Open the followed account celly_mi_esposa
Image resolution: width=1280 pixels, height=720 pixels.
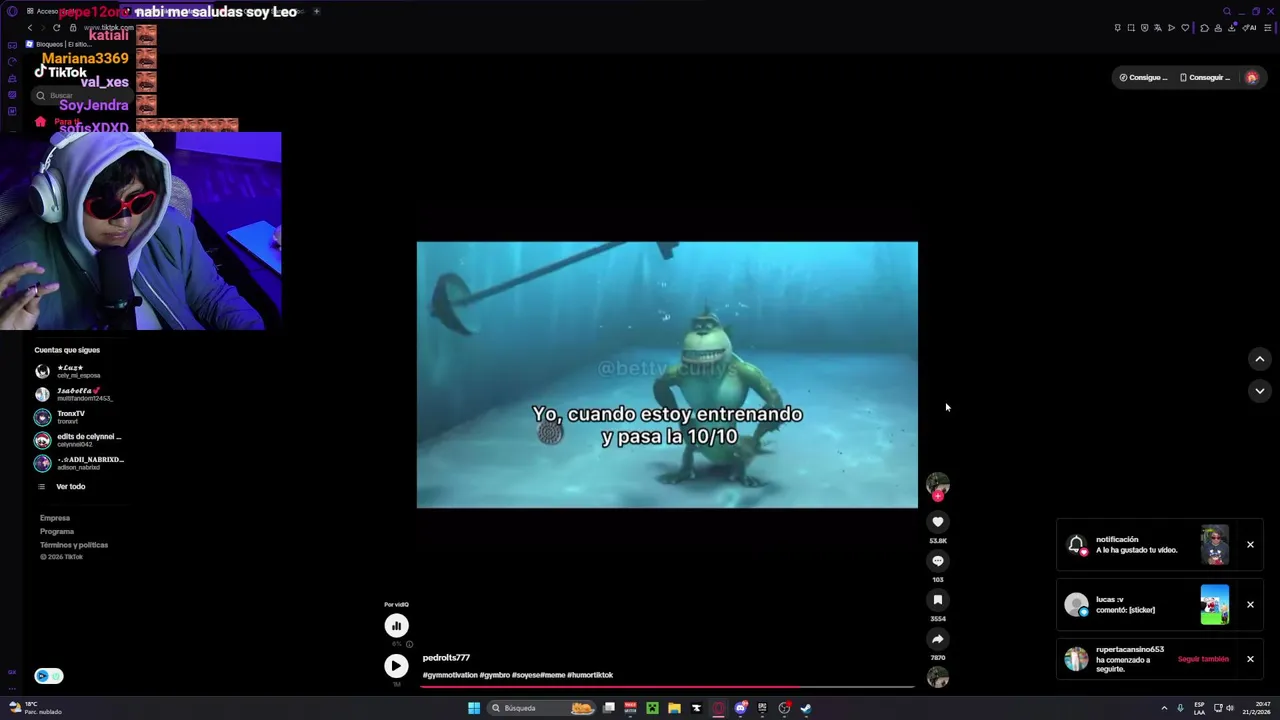(x=80, y=371)
